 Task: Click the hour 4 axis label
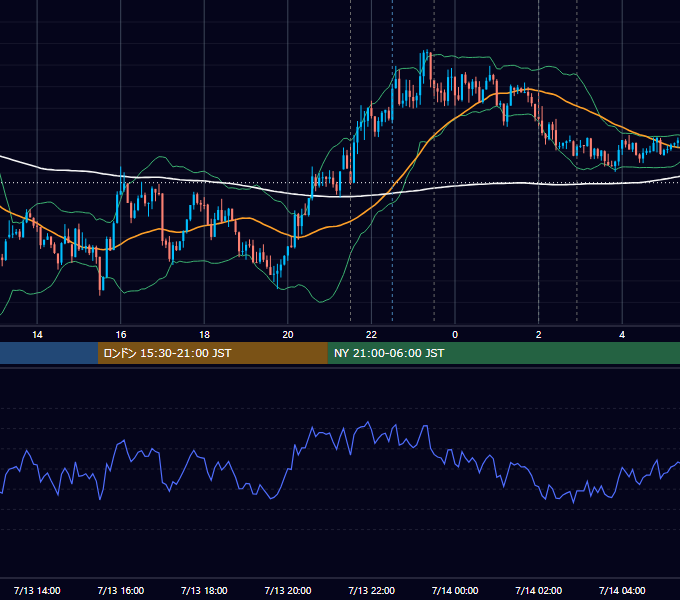tap(622, 335)
